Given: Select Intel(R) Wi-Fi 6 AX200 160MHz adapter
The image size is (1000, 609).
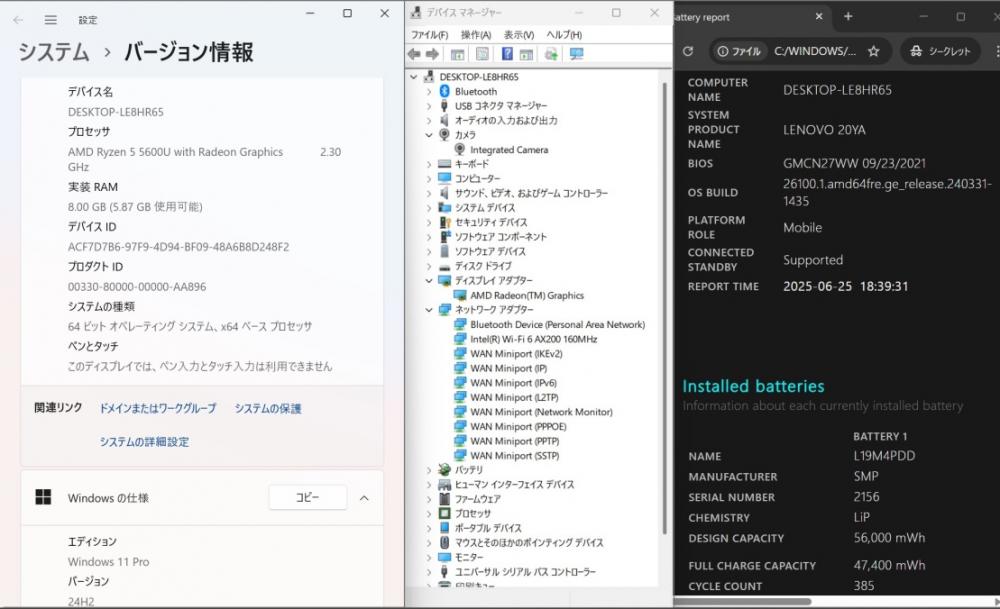Looking at the screenshot, I should coord(534,339).
